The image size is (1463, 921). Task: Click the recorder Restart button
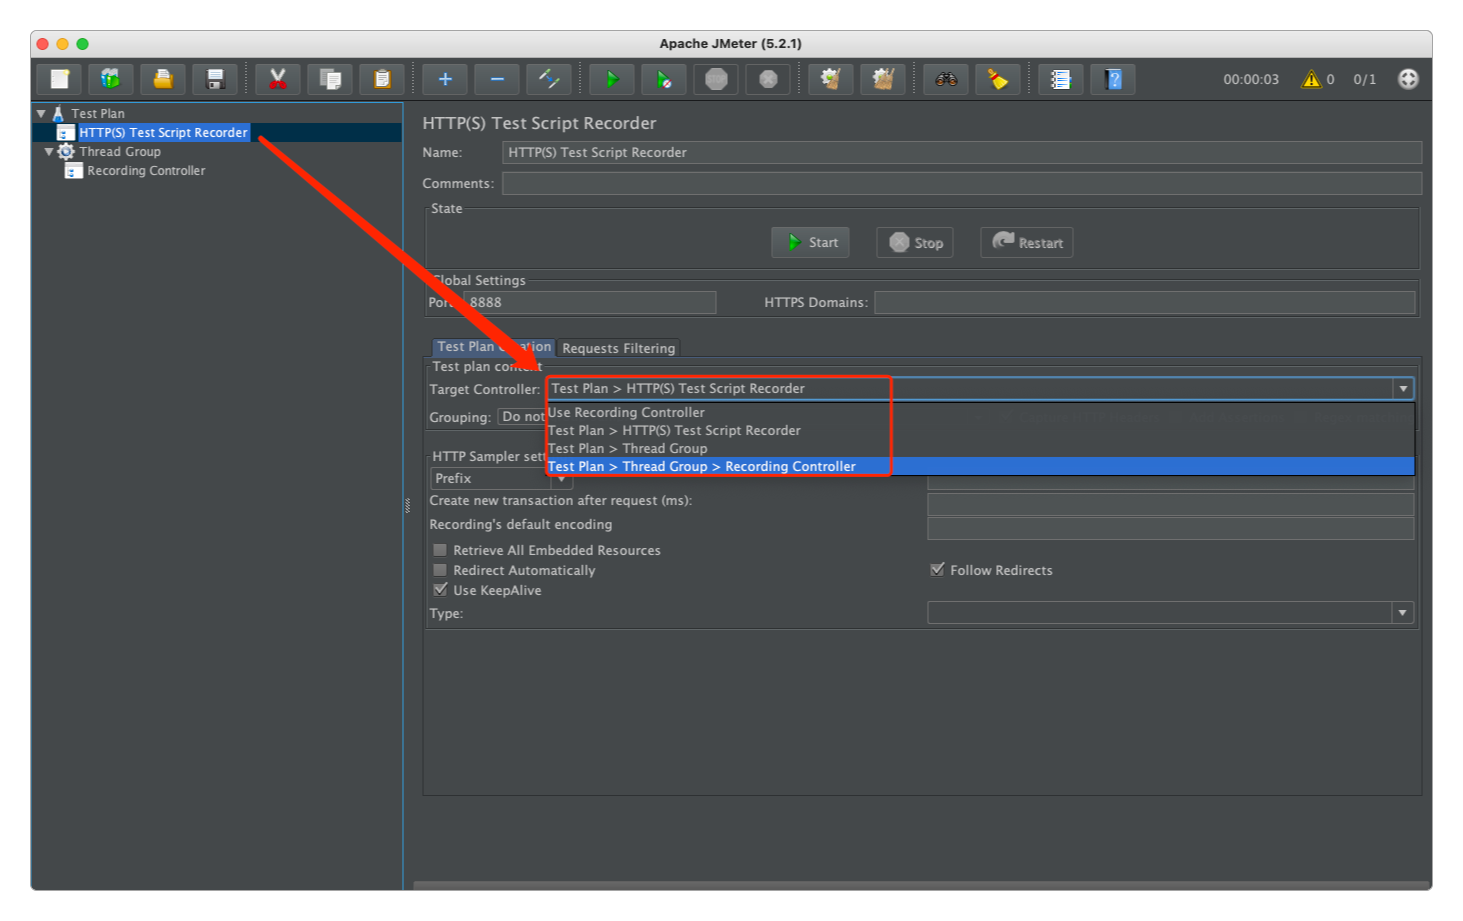(x=1027, y=242)
